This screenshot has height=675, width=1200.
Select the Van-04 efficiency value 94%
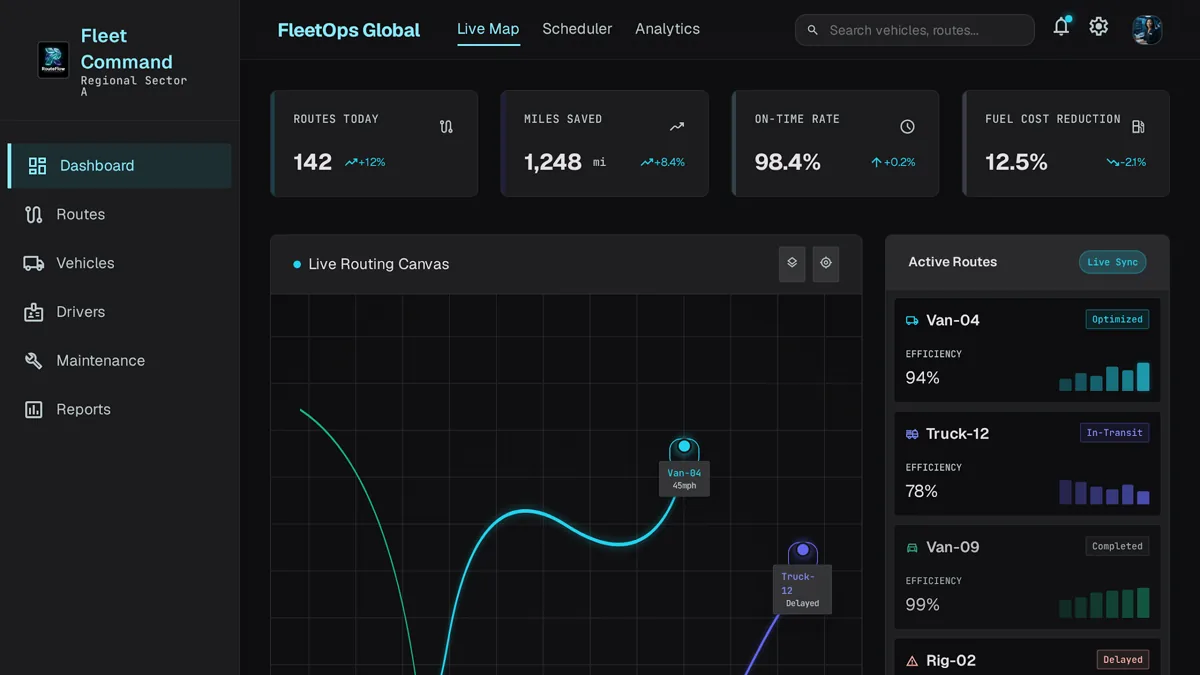922,378
